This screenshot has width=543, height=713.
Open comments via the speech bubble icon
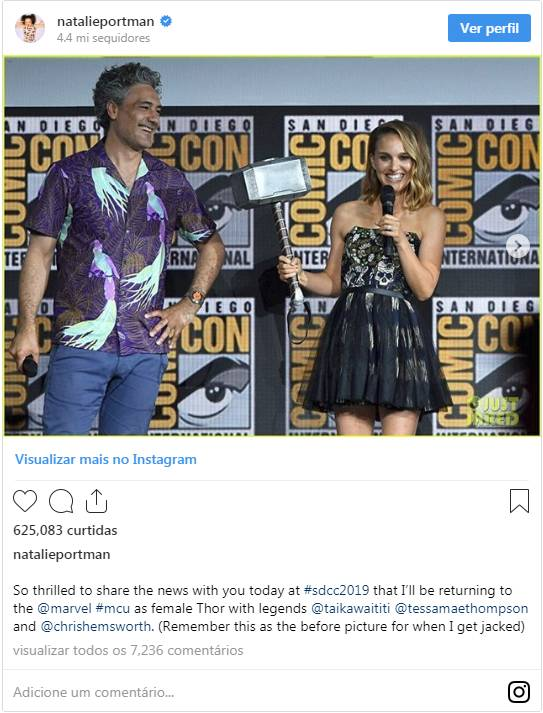pos(61,501)
